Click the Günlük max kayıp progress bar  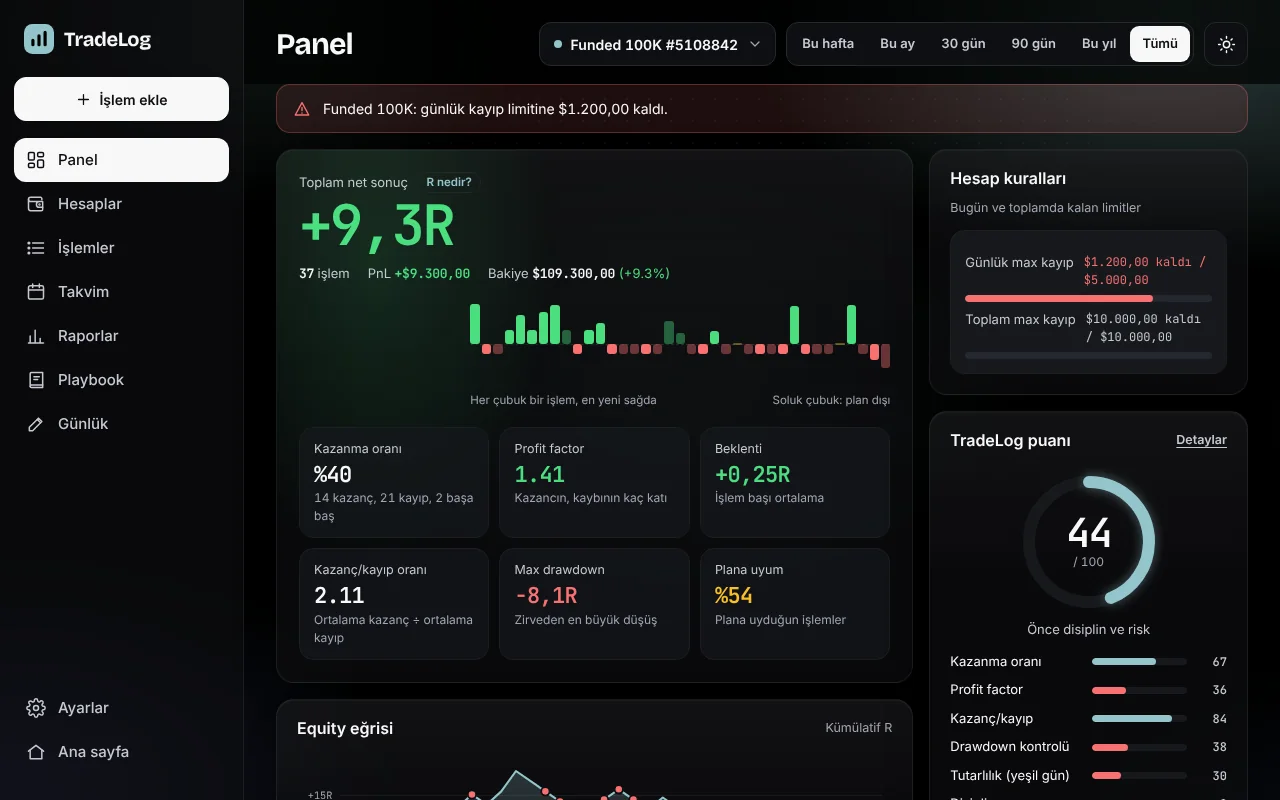1088,298
